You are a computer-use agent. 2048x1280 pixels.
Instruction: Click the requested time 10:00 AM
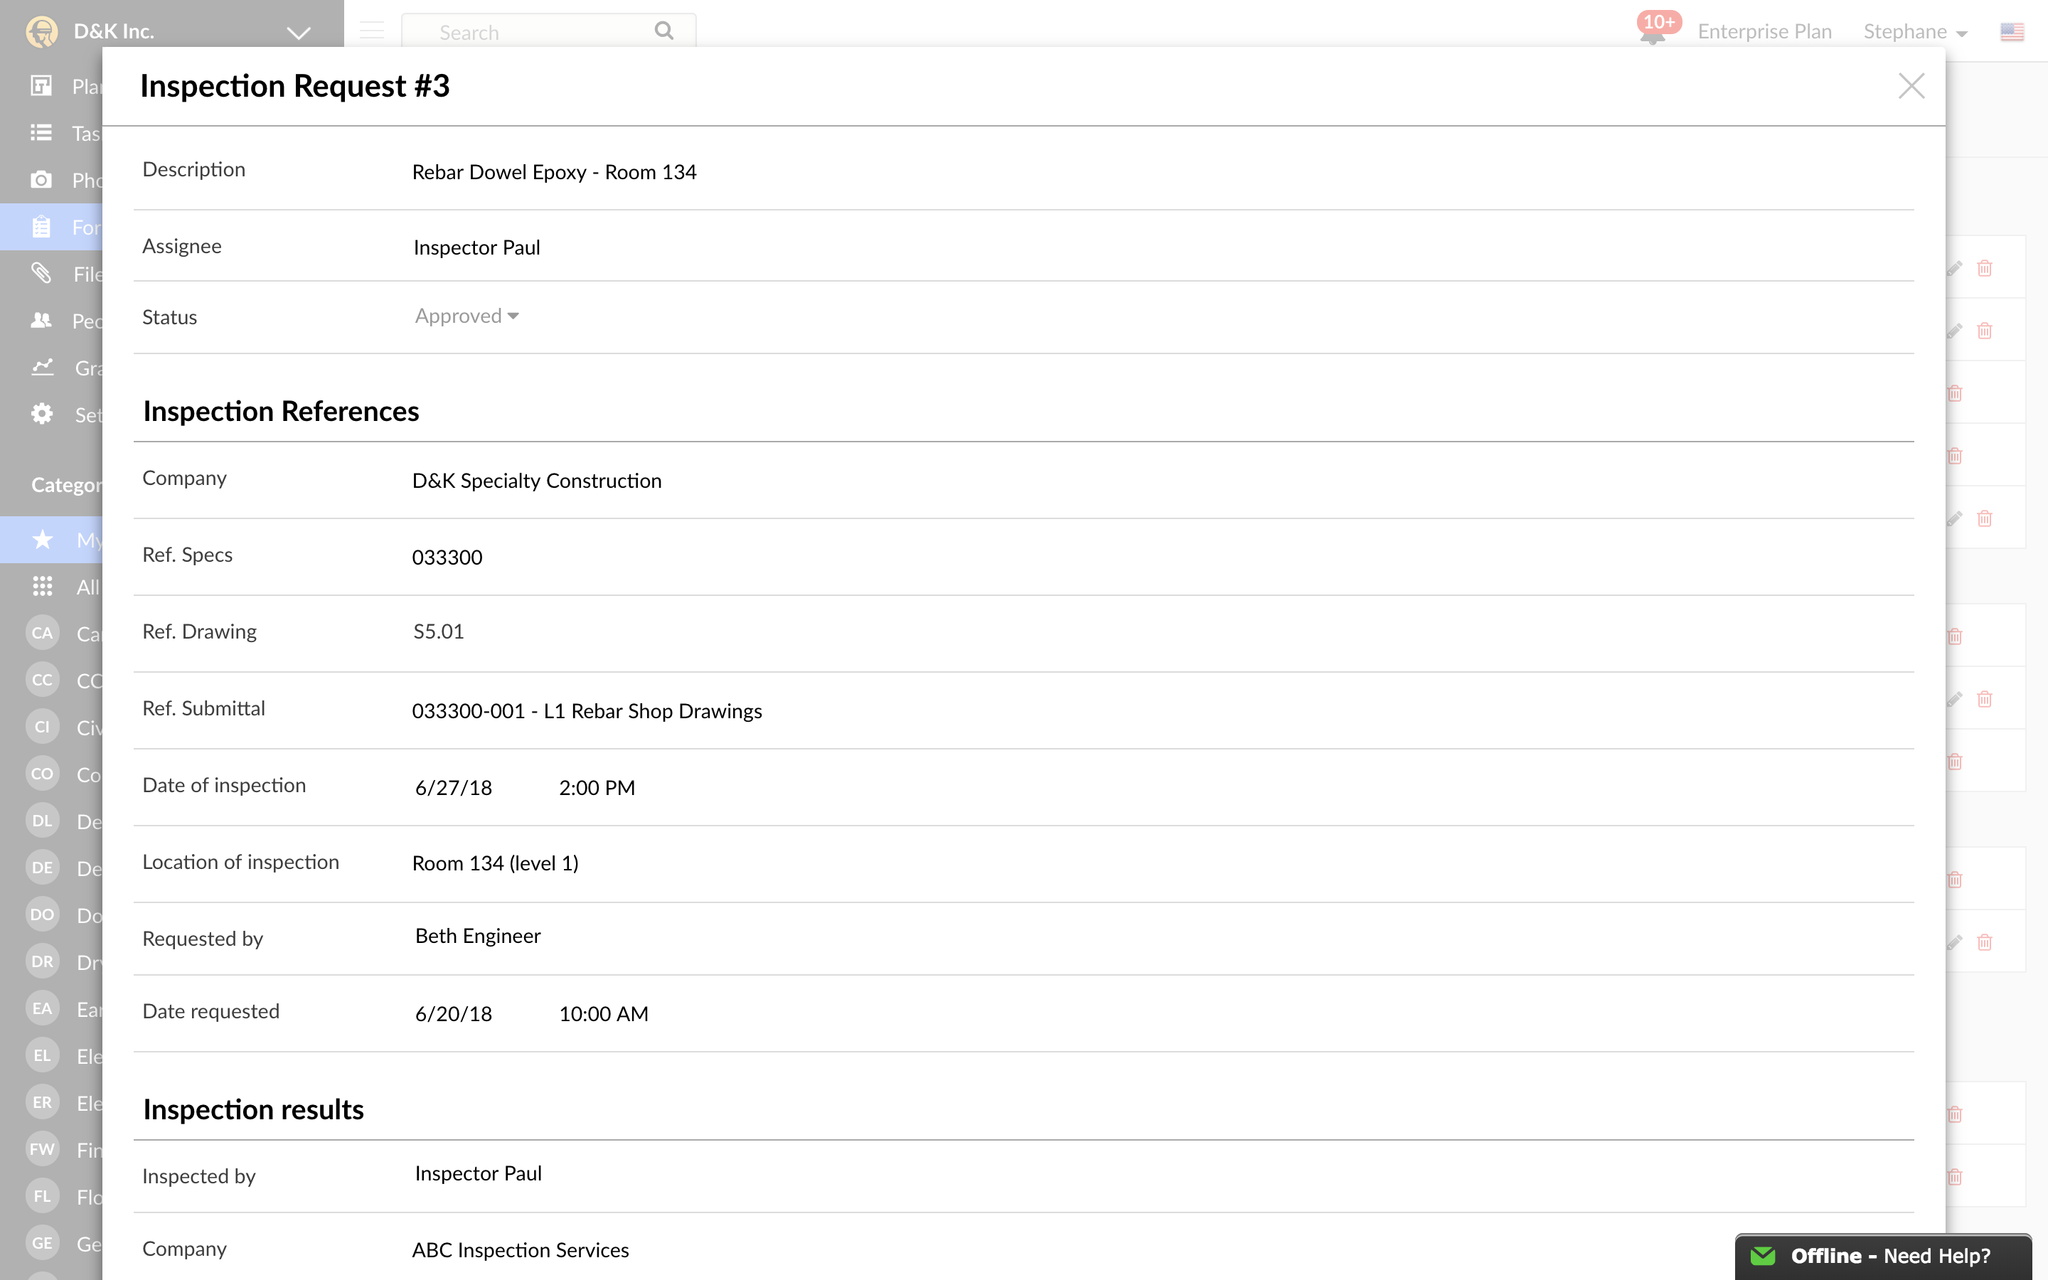(x=603, y=1014)
